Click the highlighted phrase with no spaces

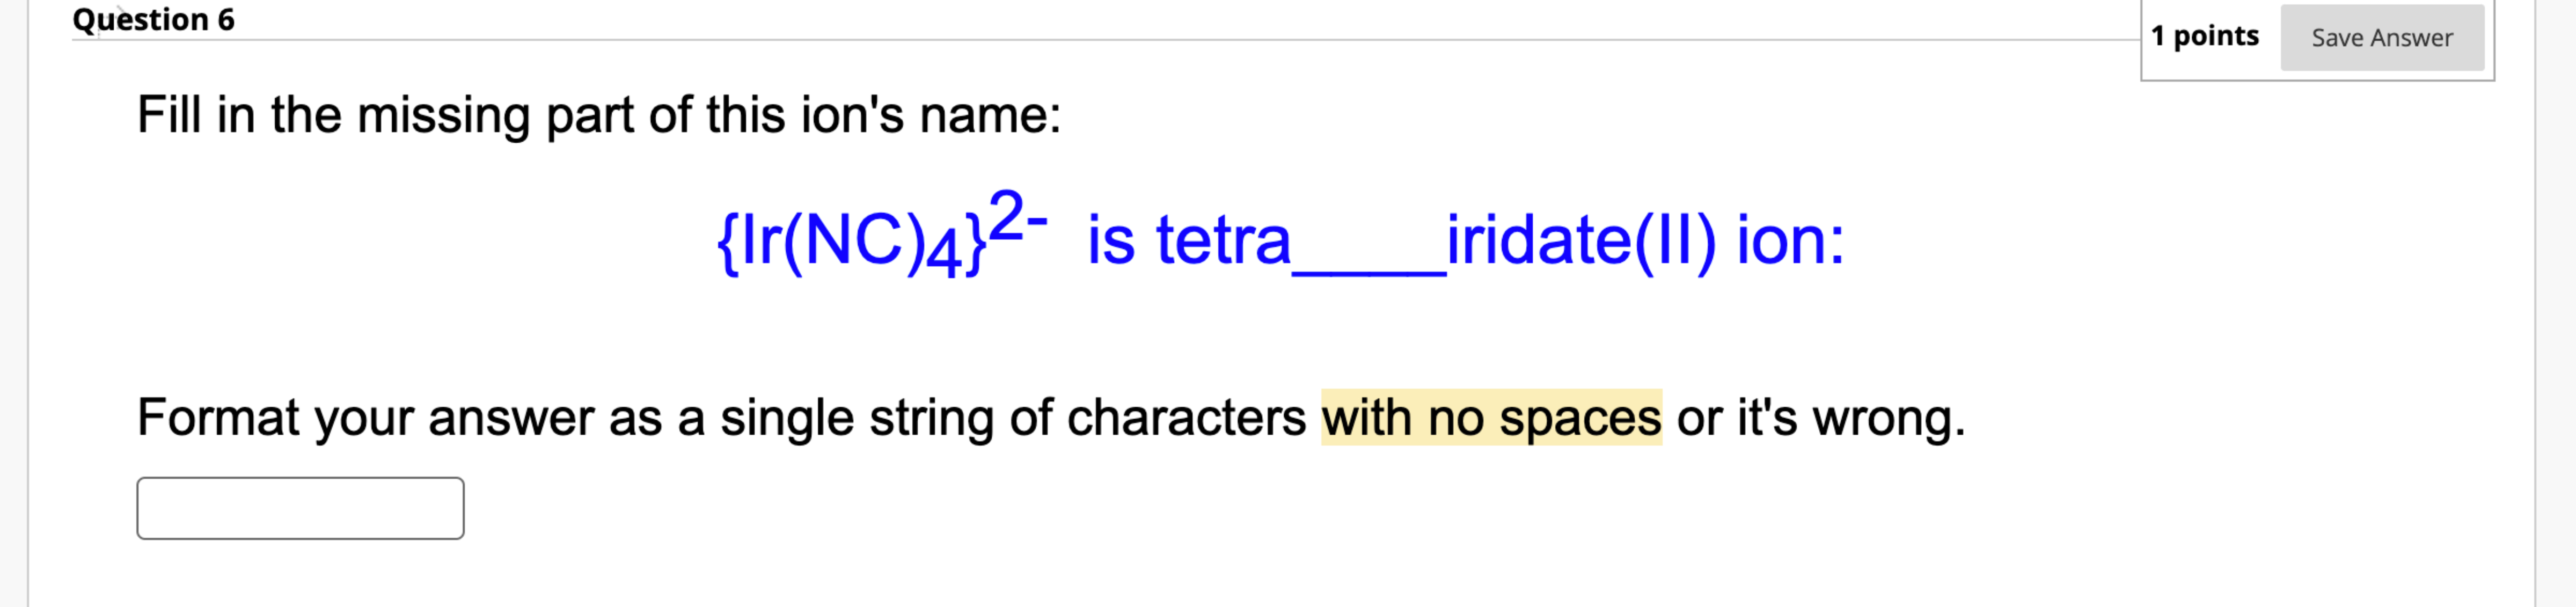pos(1493,418)
